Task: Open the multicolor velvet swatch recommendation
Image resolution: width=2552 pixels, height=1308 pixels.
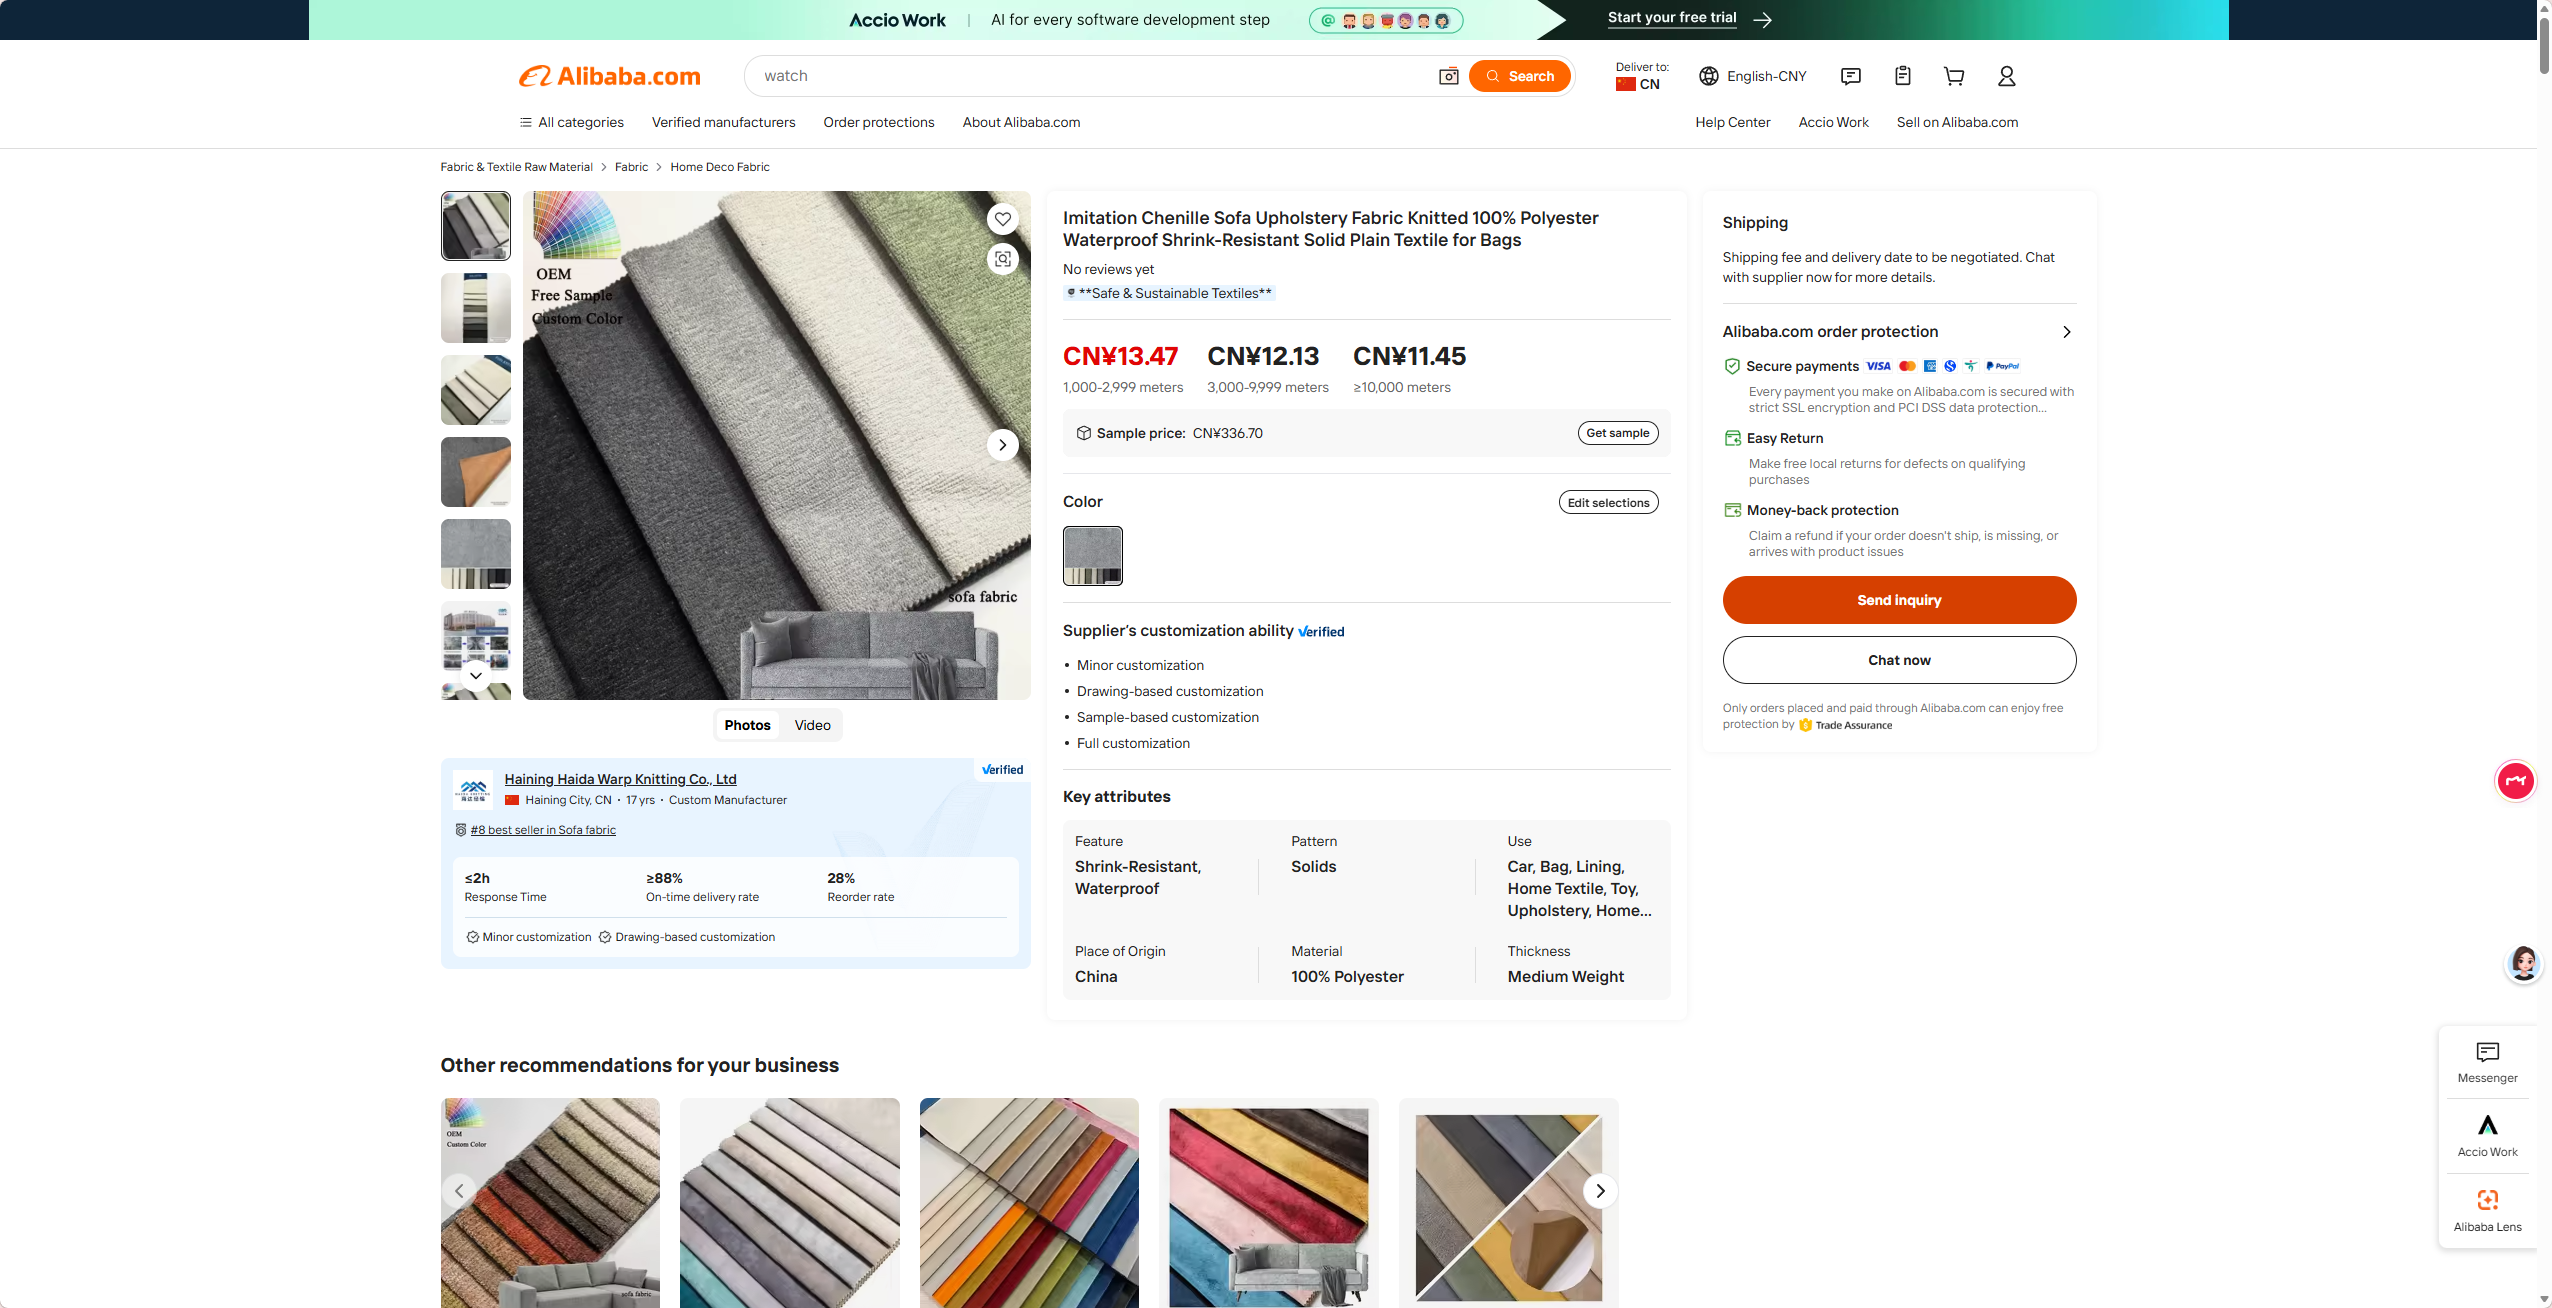Action: pyautogui.click(x=1029, y=1203)
